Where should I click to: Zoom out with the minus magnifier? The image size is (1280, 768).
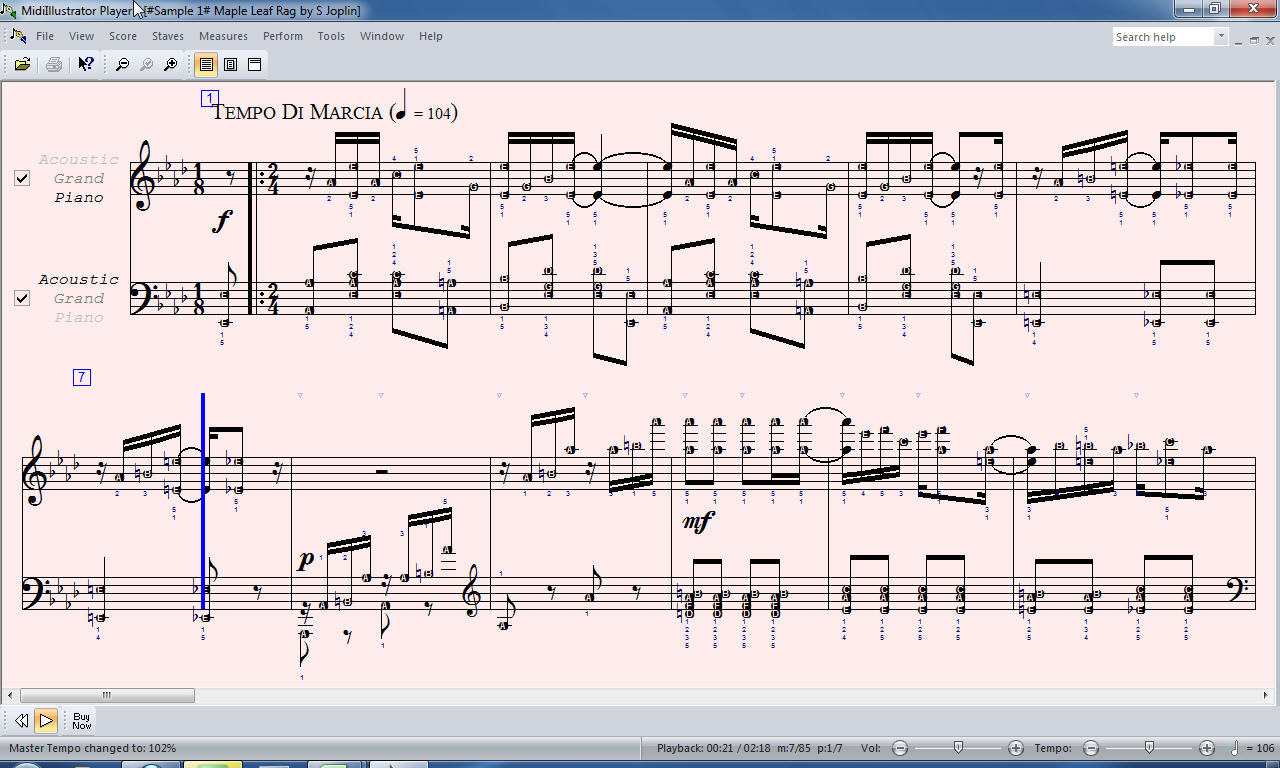[122, 64]
